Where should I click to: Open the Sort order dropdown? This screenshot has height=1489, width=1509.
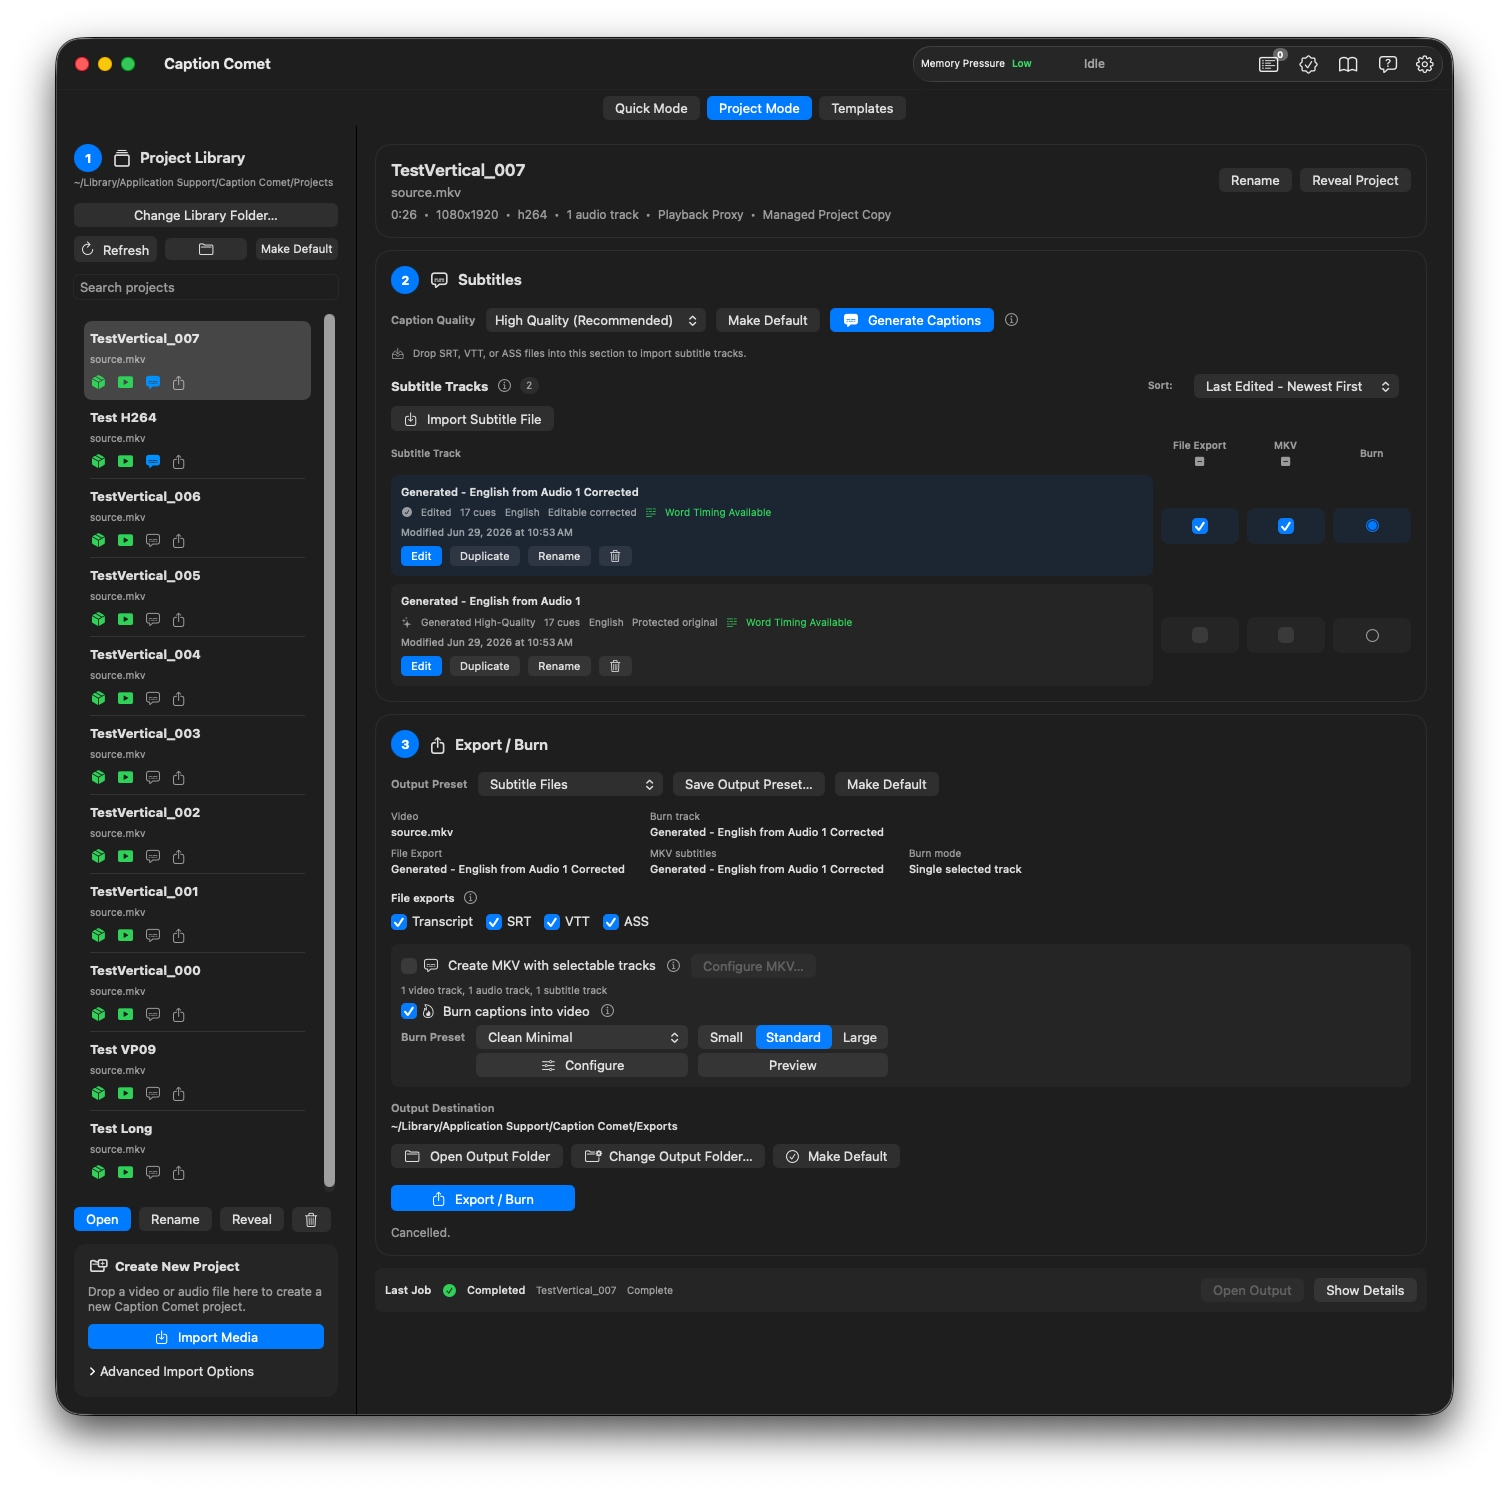pyautogui.click(x=1296, y=386)
